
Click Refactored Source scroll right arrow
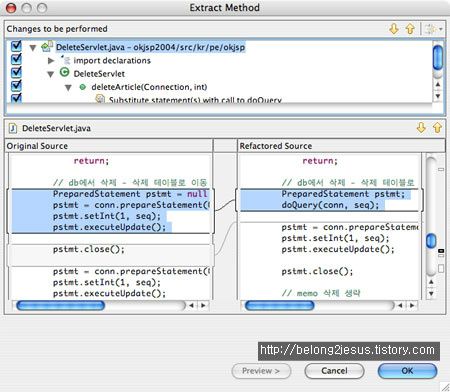[x=412, y=305]
